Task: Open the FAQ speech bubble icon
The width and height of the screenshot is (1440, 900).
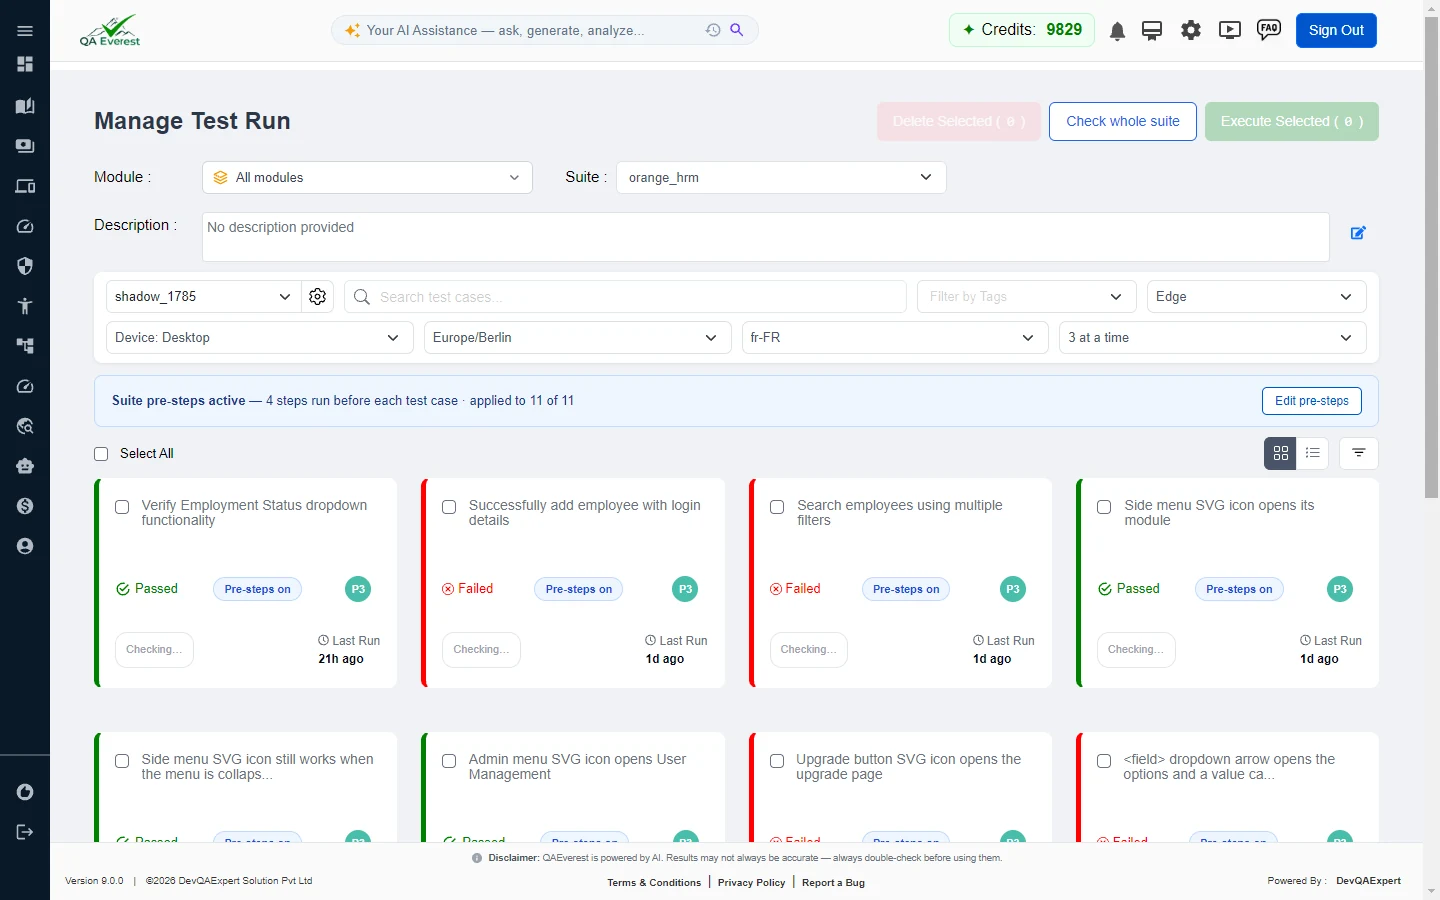Action: click(1269, 30)
